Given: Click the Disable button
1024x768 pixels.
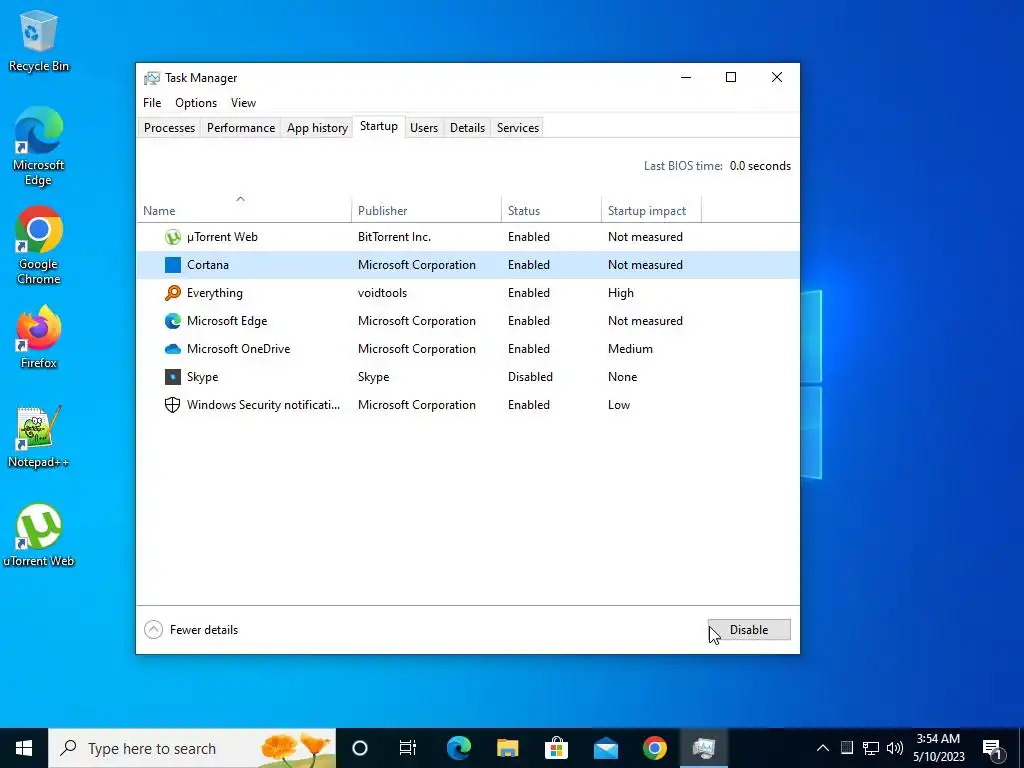Looking at the screenshot, I should pos(749,630).
